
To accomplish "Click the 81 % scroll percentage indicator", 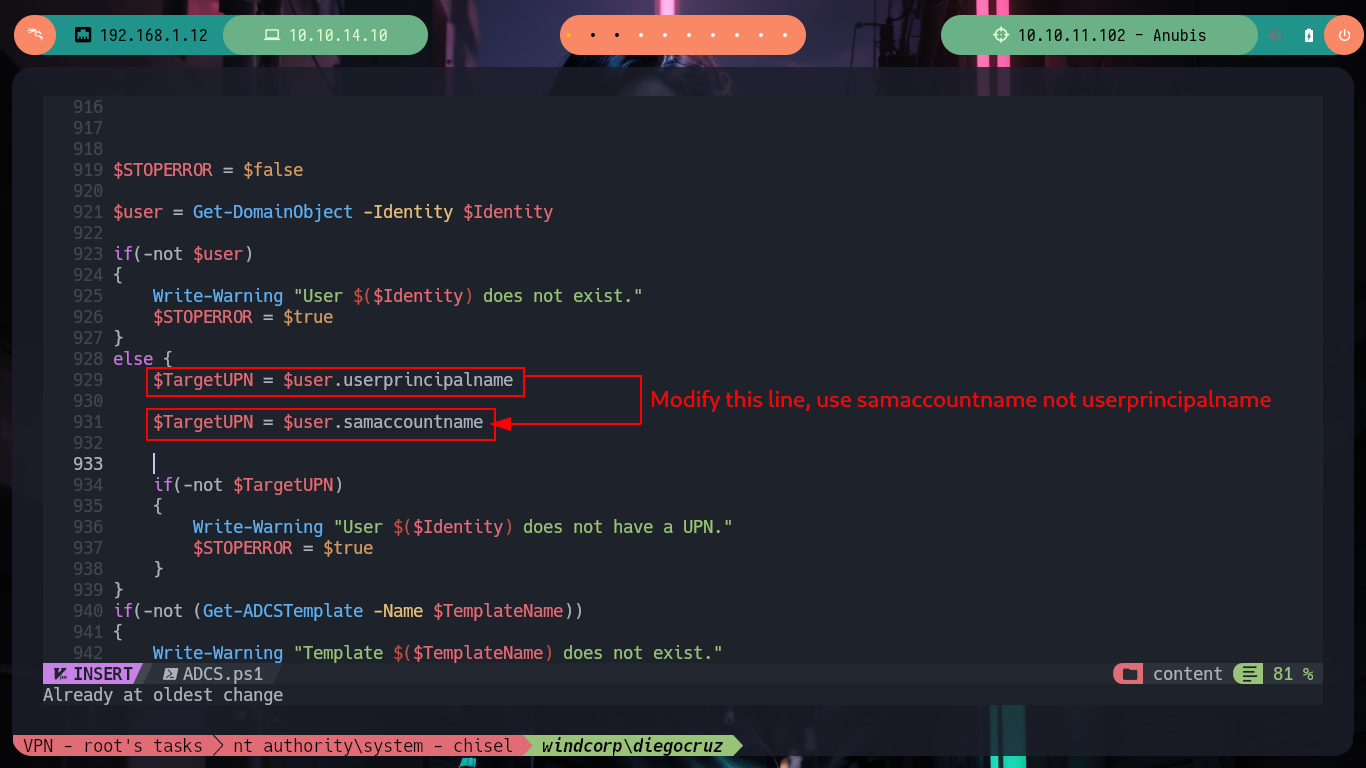I will tap(1293, 674).
